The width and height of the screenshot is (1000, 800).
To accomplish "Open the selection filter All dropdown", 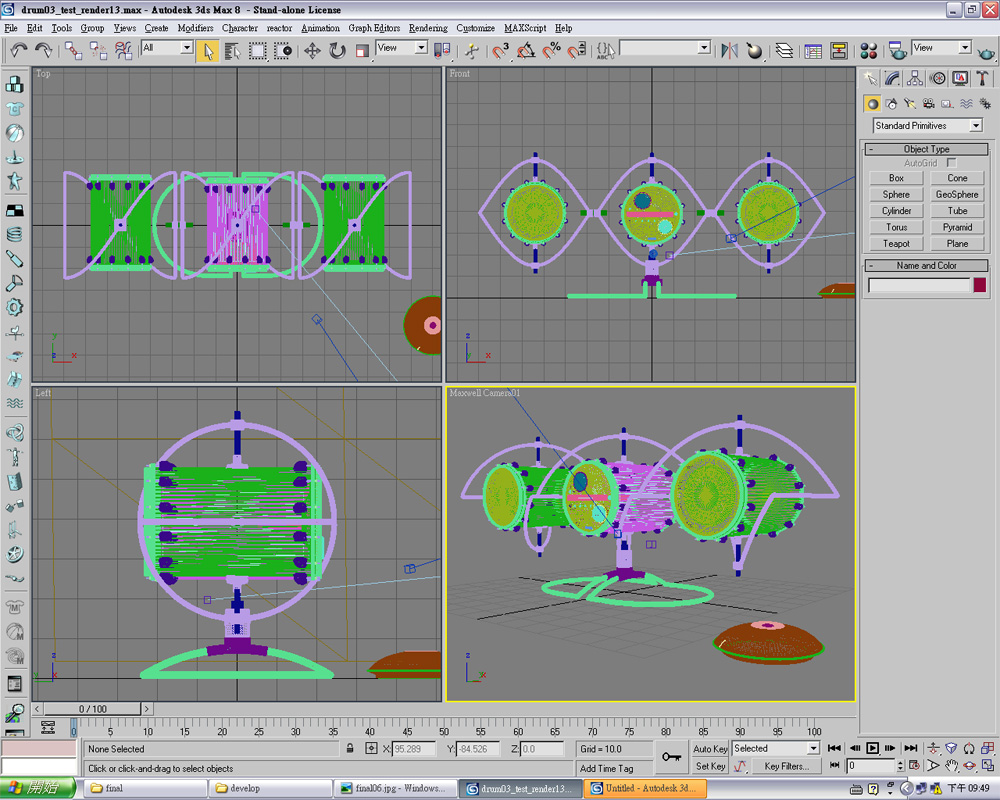I will point(167,48).
